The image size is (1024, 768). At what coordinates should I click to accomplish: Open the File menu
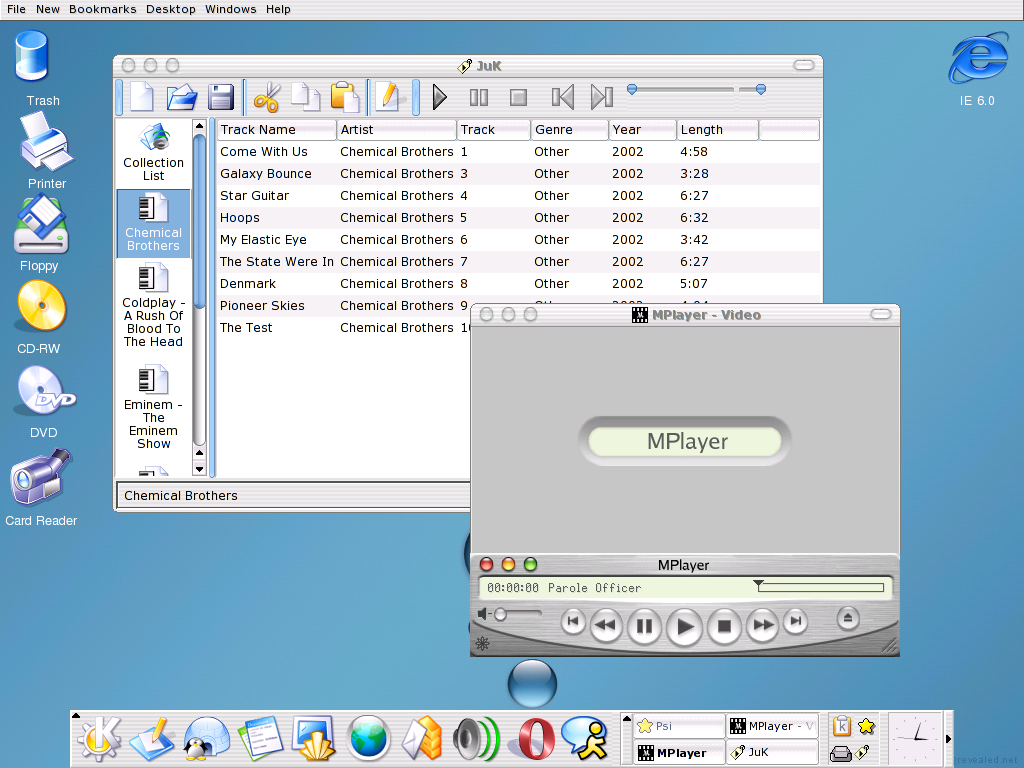(16, 9)
